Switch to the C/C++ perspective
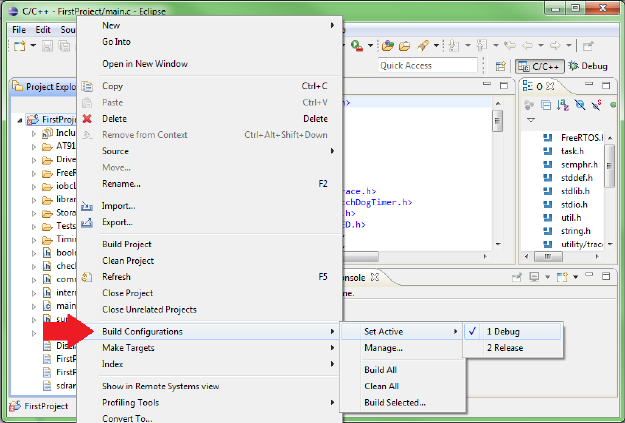The image size is (625, 423). 540,67
